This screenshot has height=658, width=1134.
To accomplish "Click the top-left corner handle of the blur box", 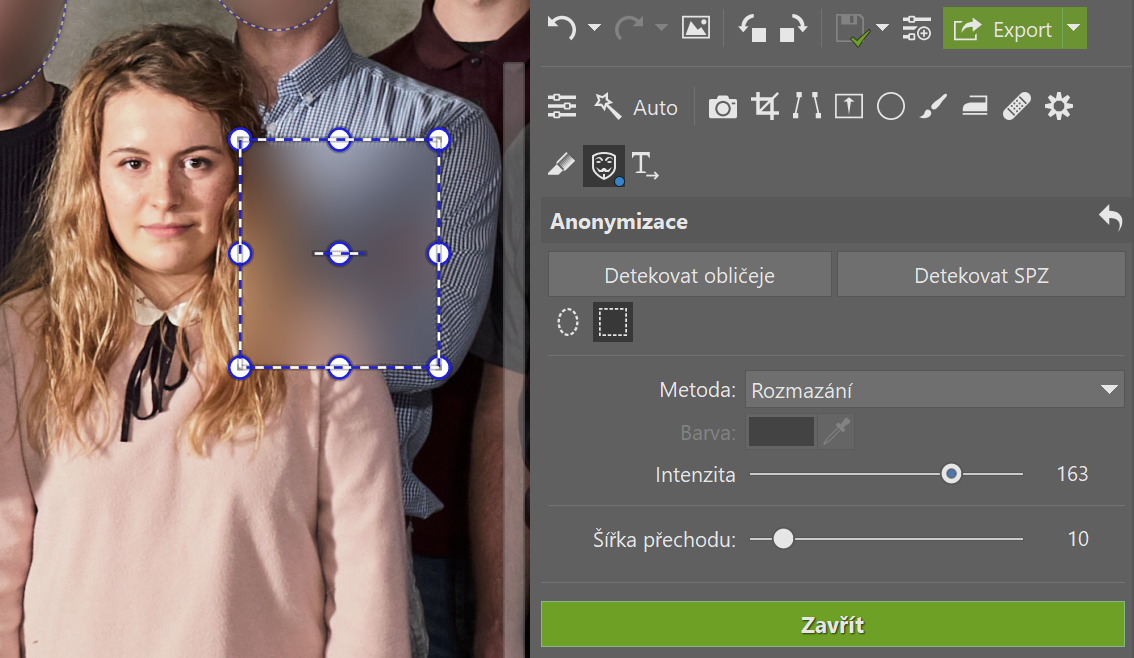I will click(240, 140).
